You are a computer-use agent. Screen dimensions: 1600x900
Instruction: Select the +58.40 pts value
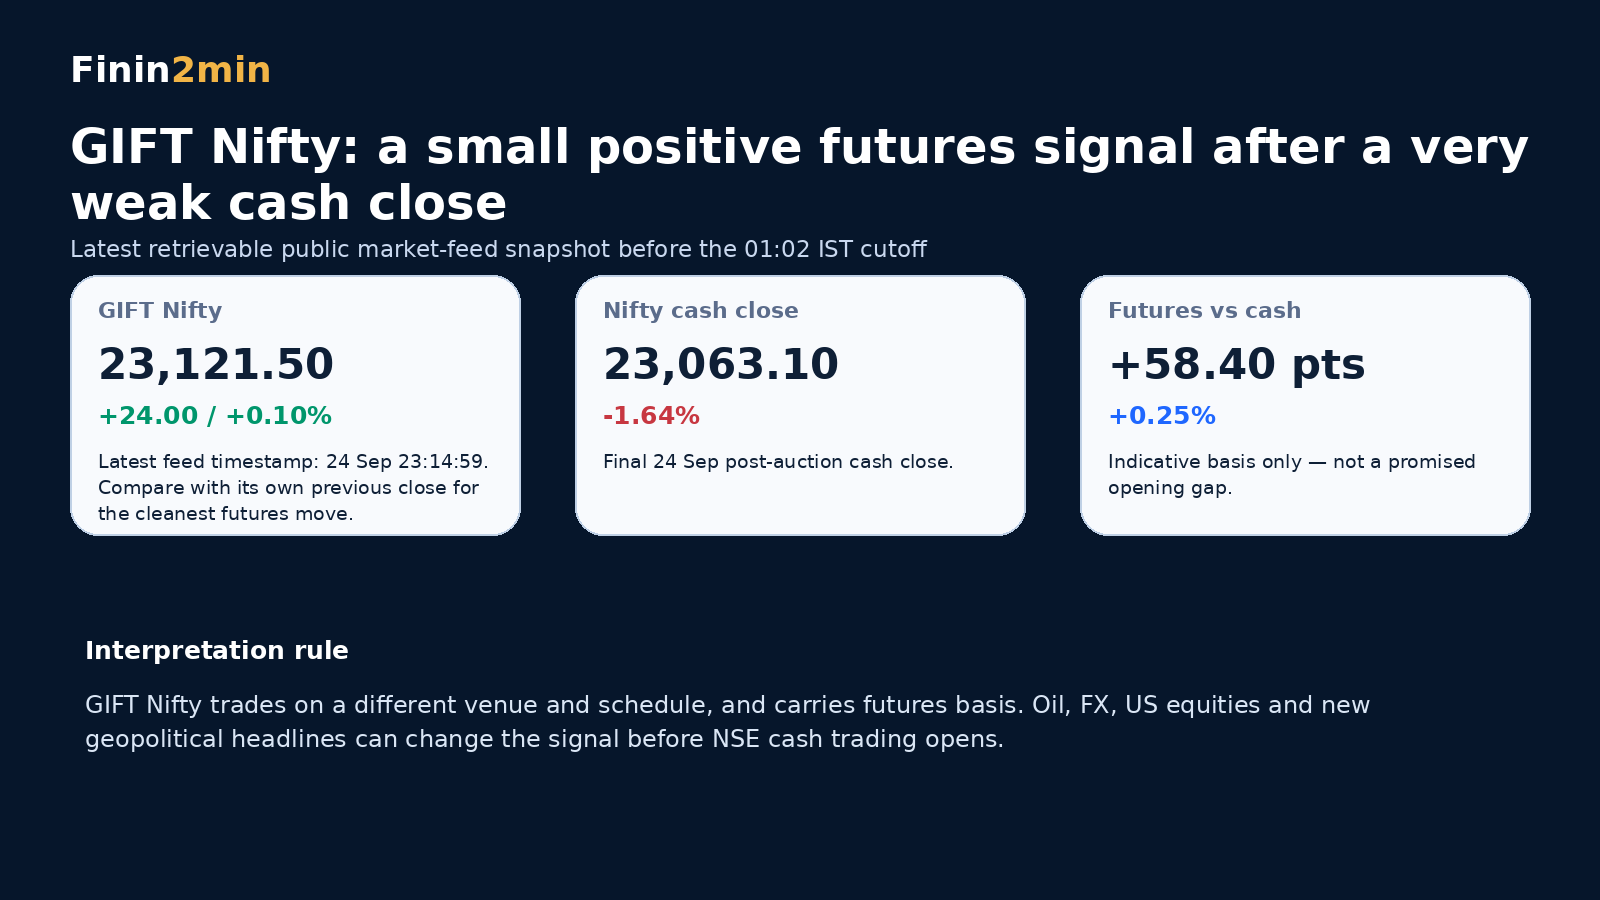tap(1237, 364)
